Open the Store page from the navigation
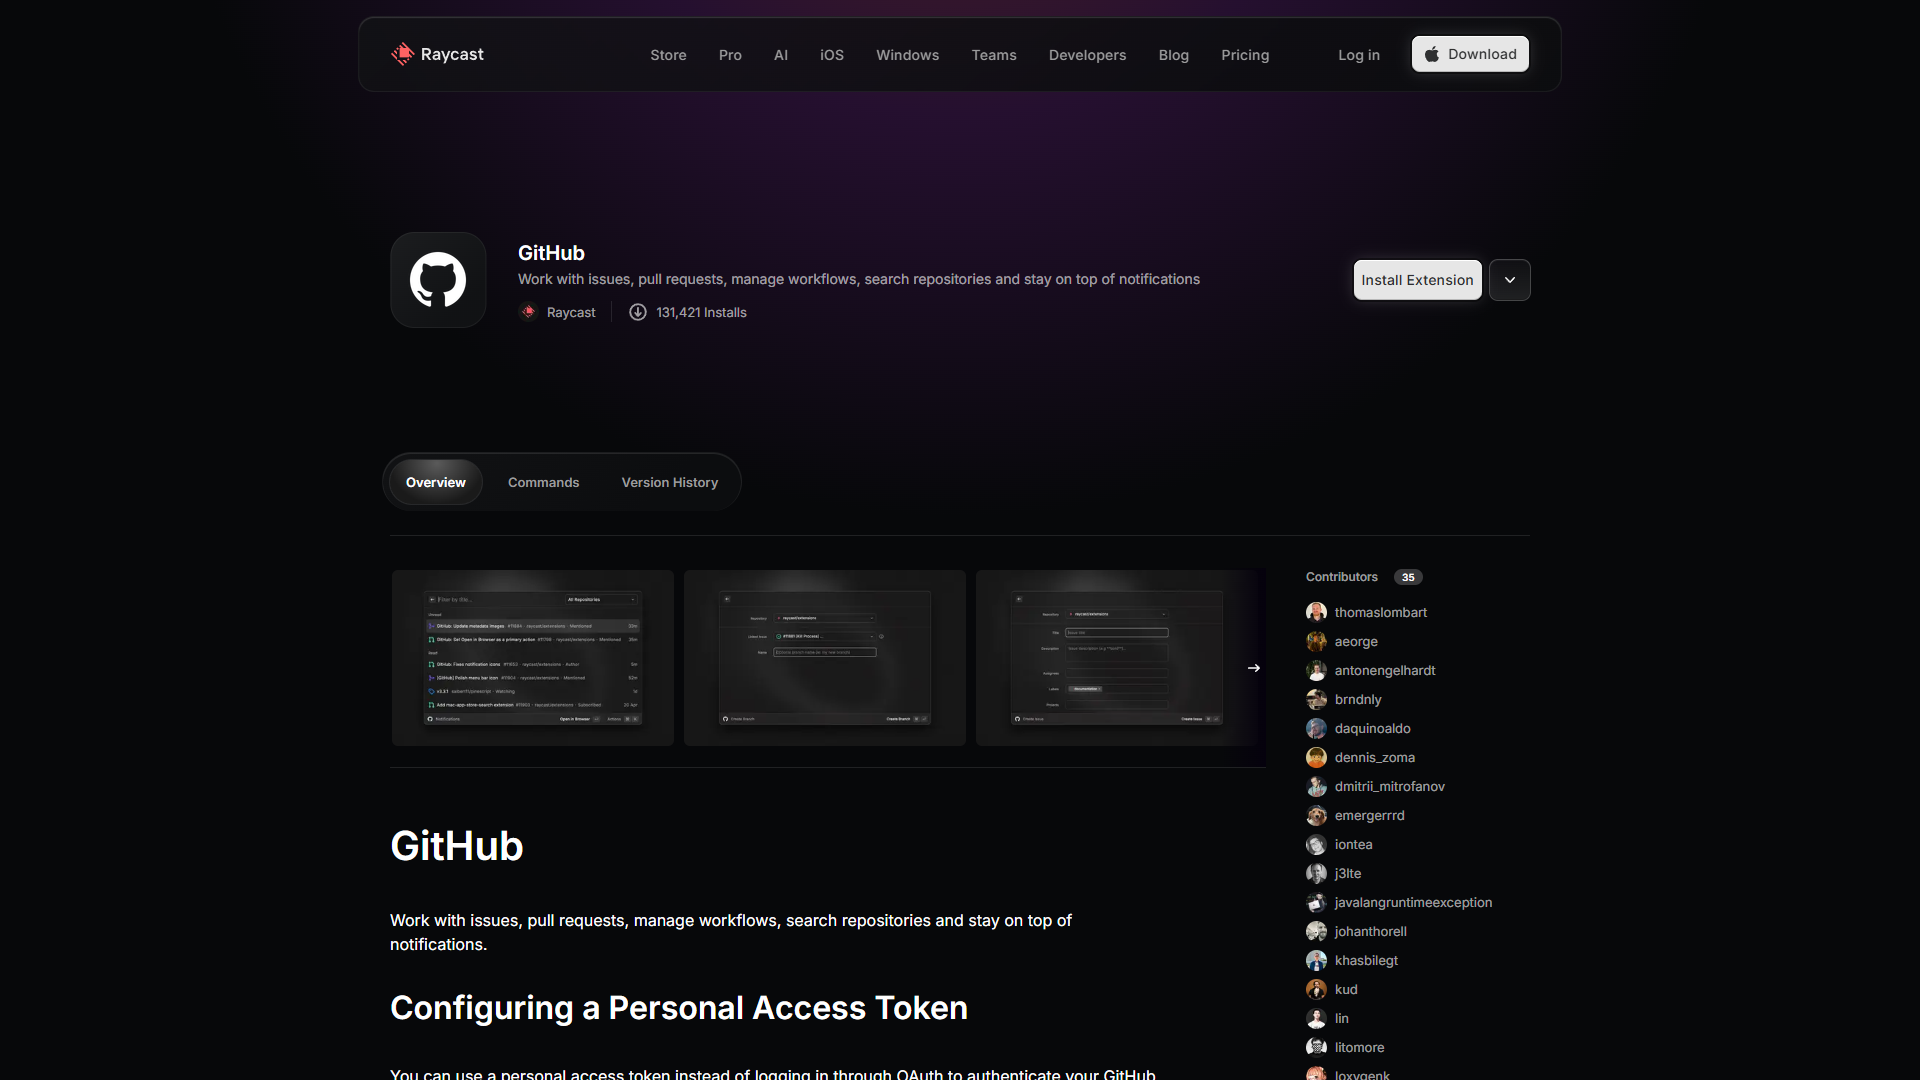This screenshot has height=1080, width=1920. pos(668,55)
